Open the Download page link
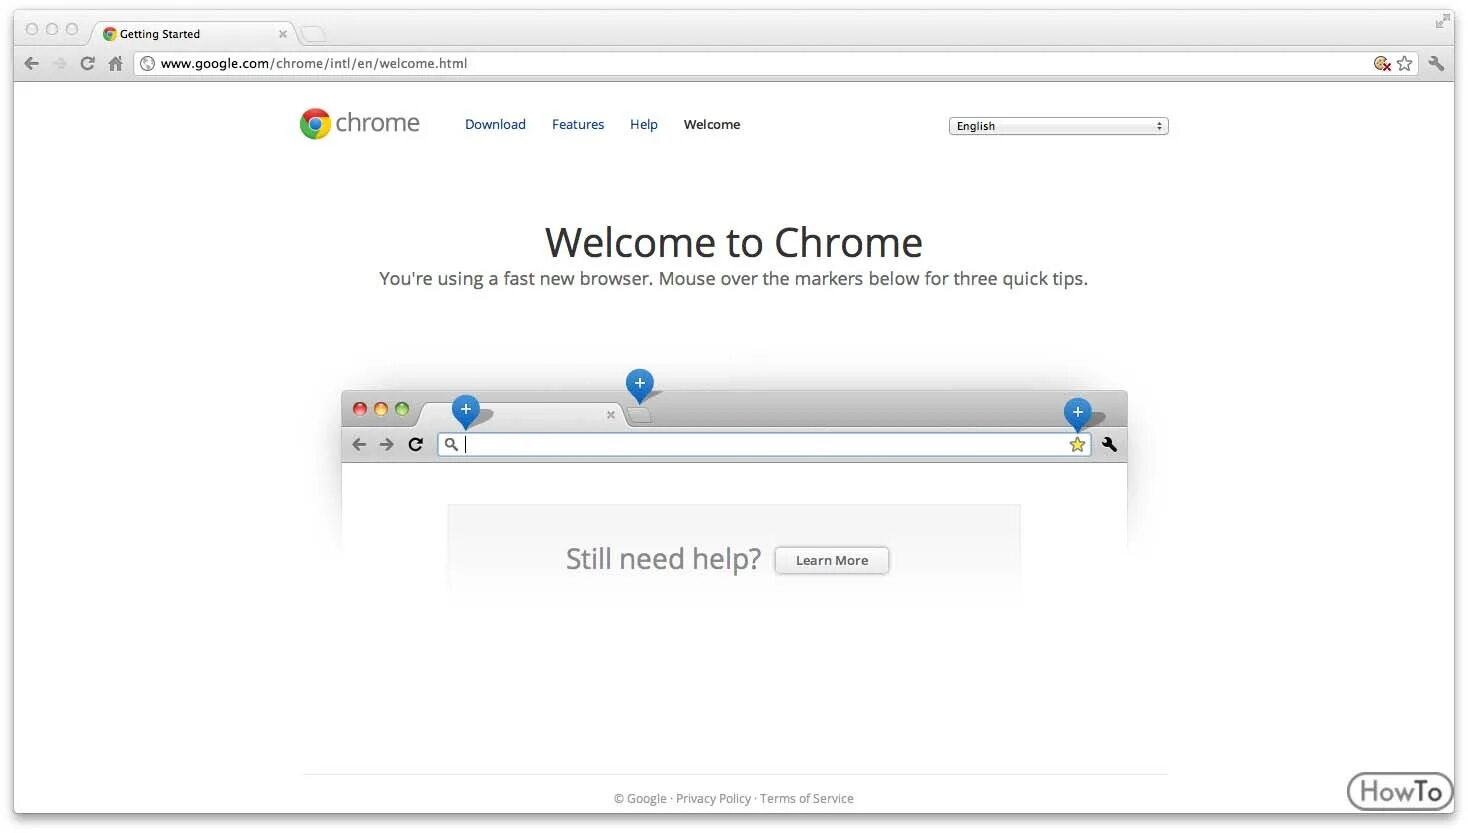Screen dimensions: 1468x833 pos(495,125)
